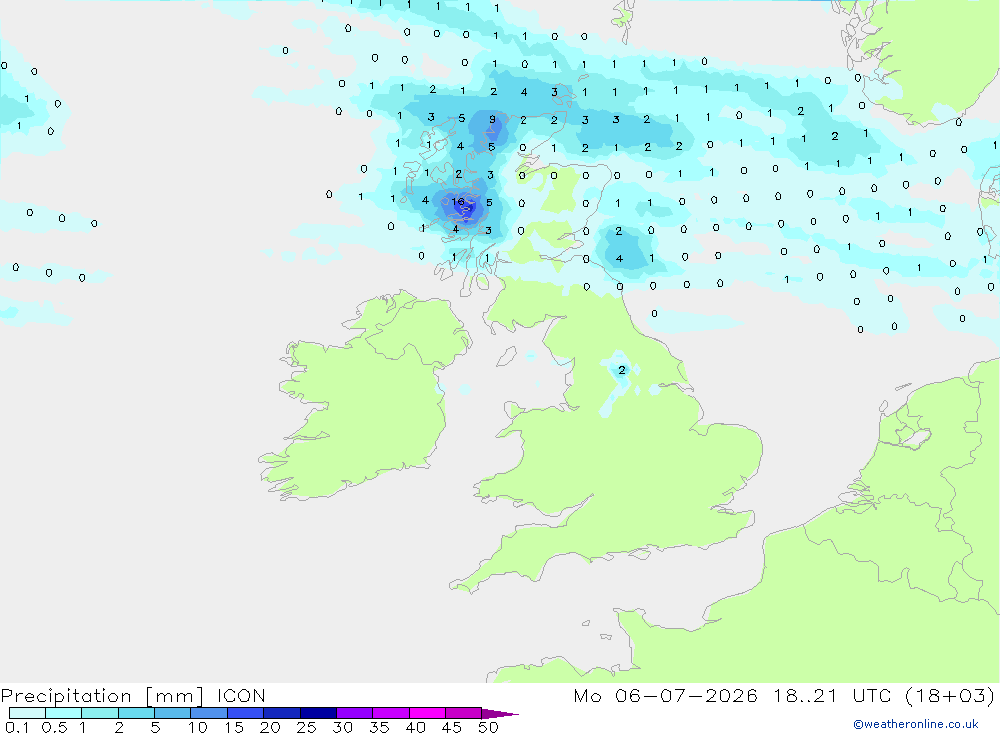Click legend tick label '30'

[342, 727]
